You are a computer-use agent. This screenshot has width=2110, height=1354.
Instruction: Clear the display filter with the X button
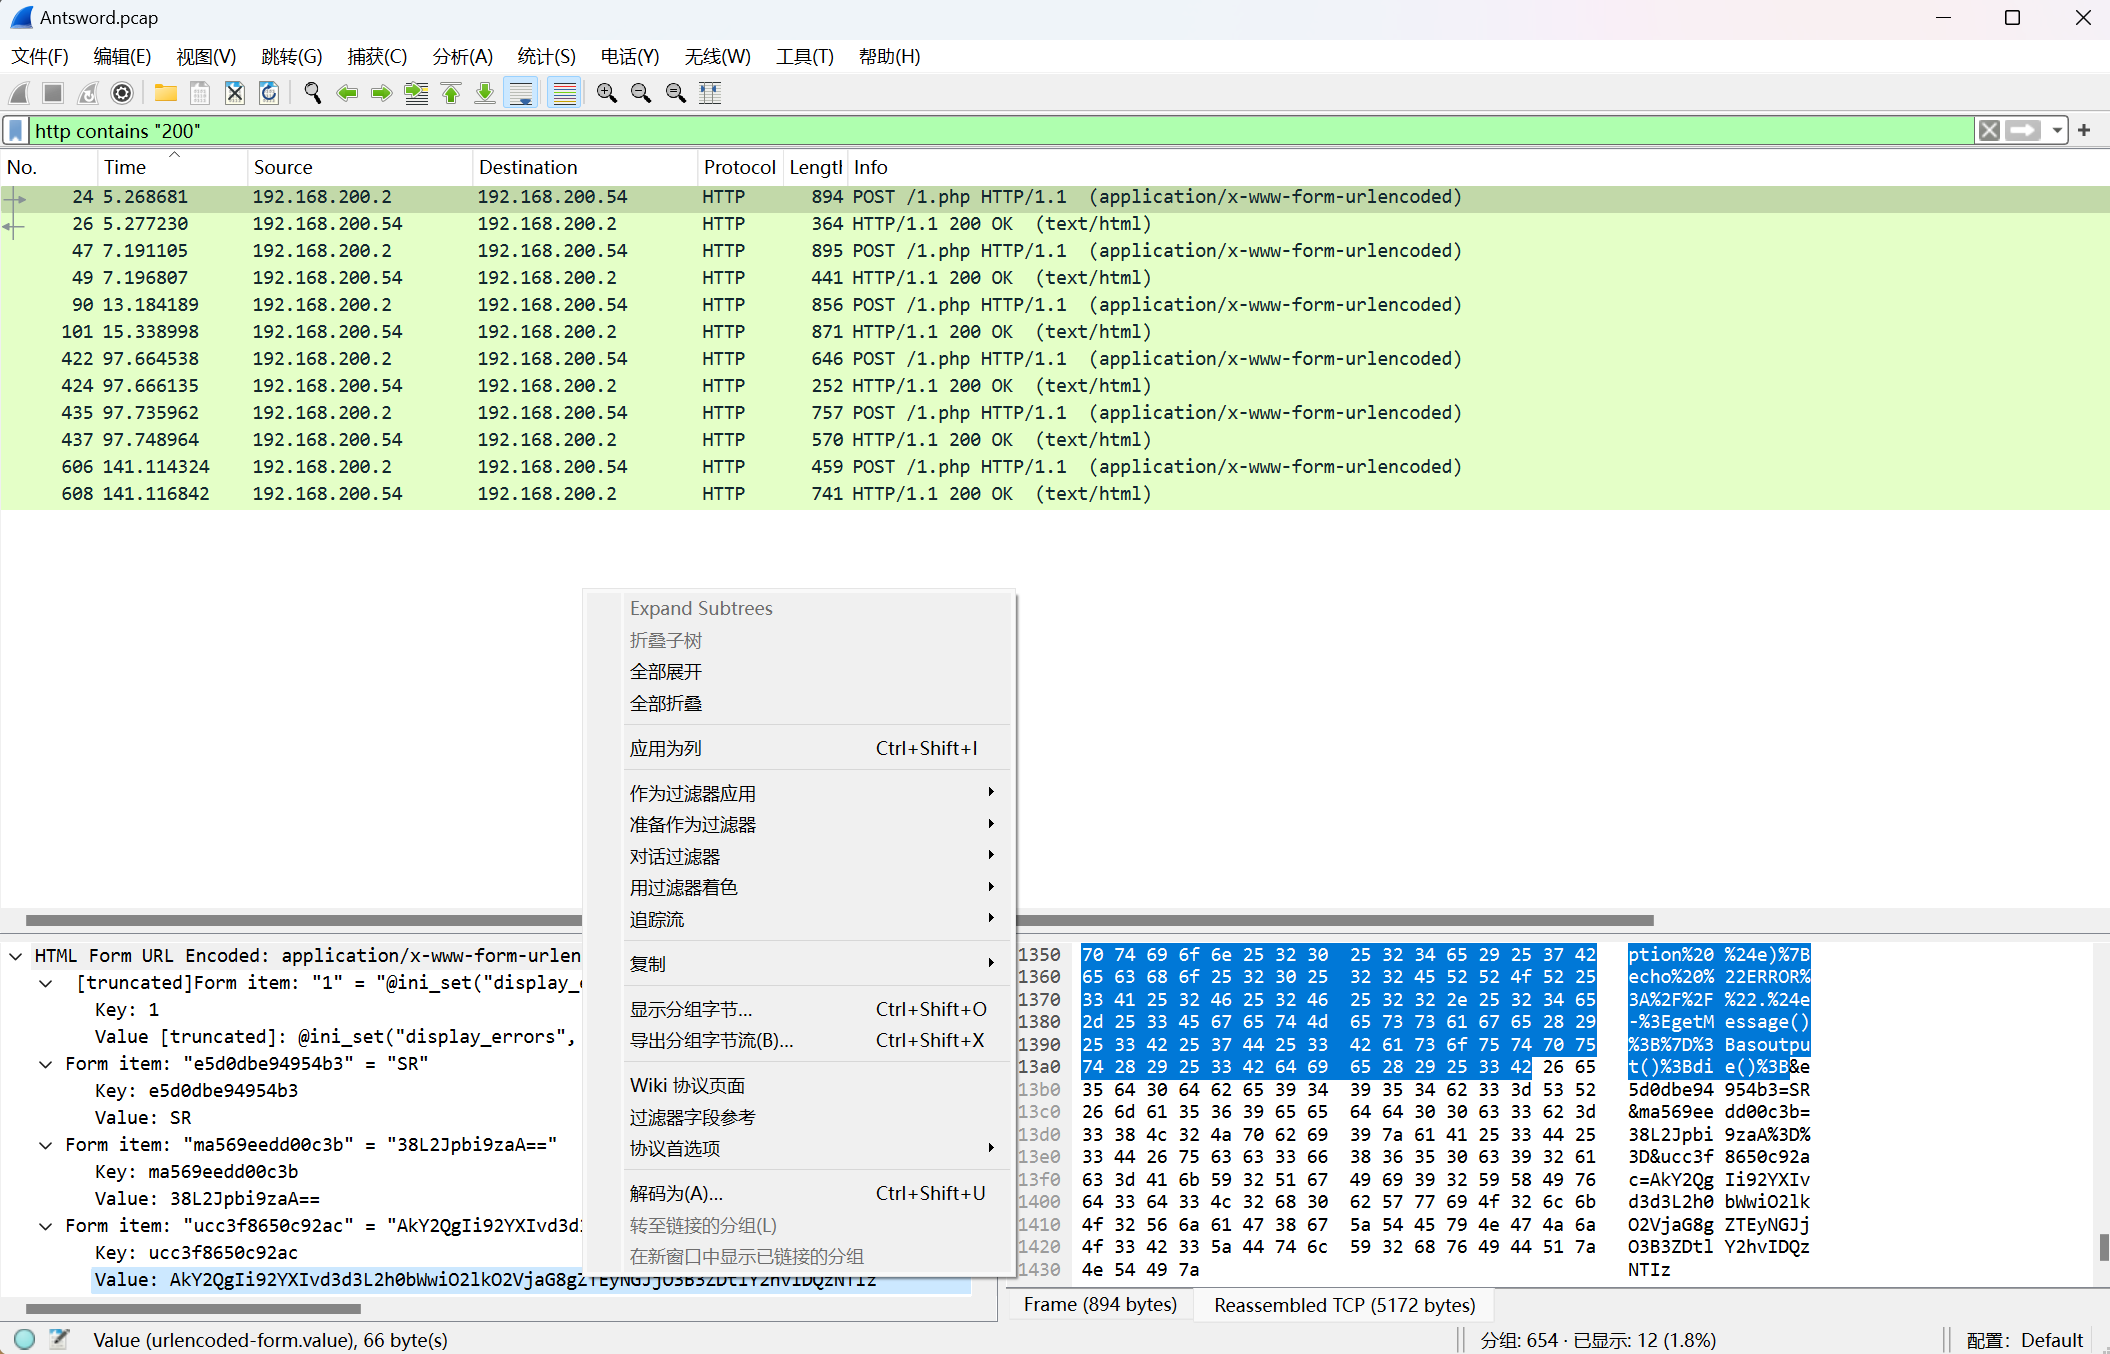point(1989,131)
